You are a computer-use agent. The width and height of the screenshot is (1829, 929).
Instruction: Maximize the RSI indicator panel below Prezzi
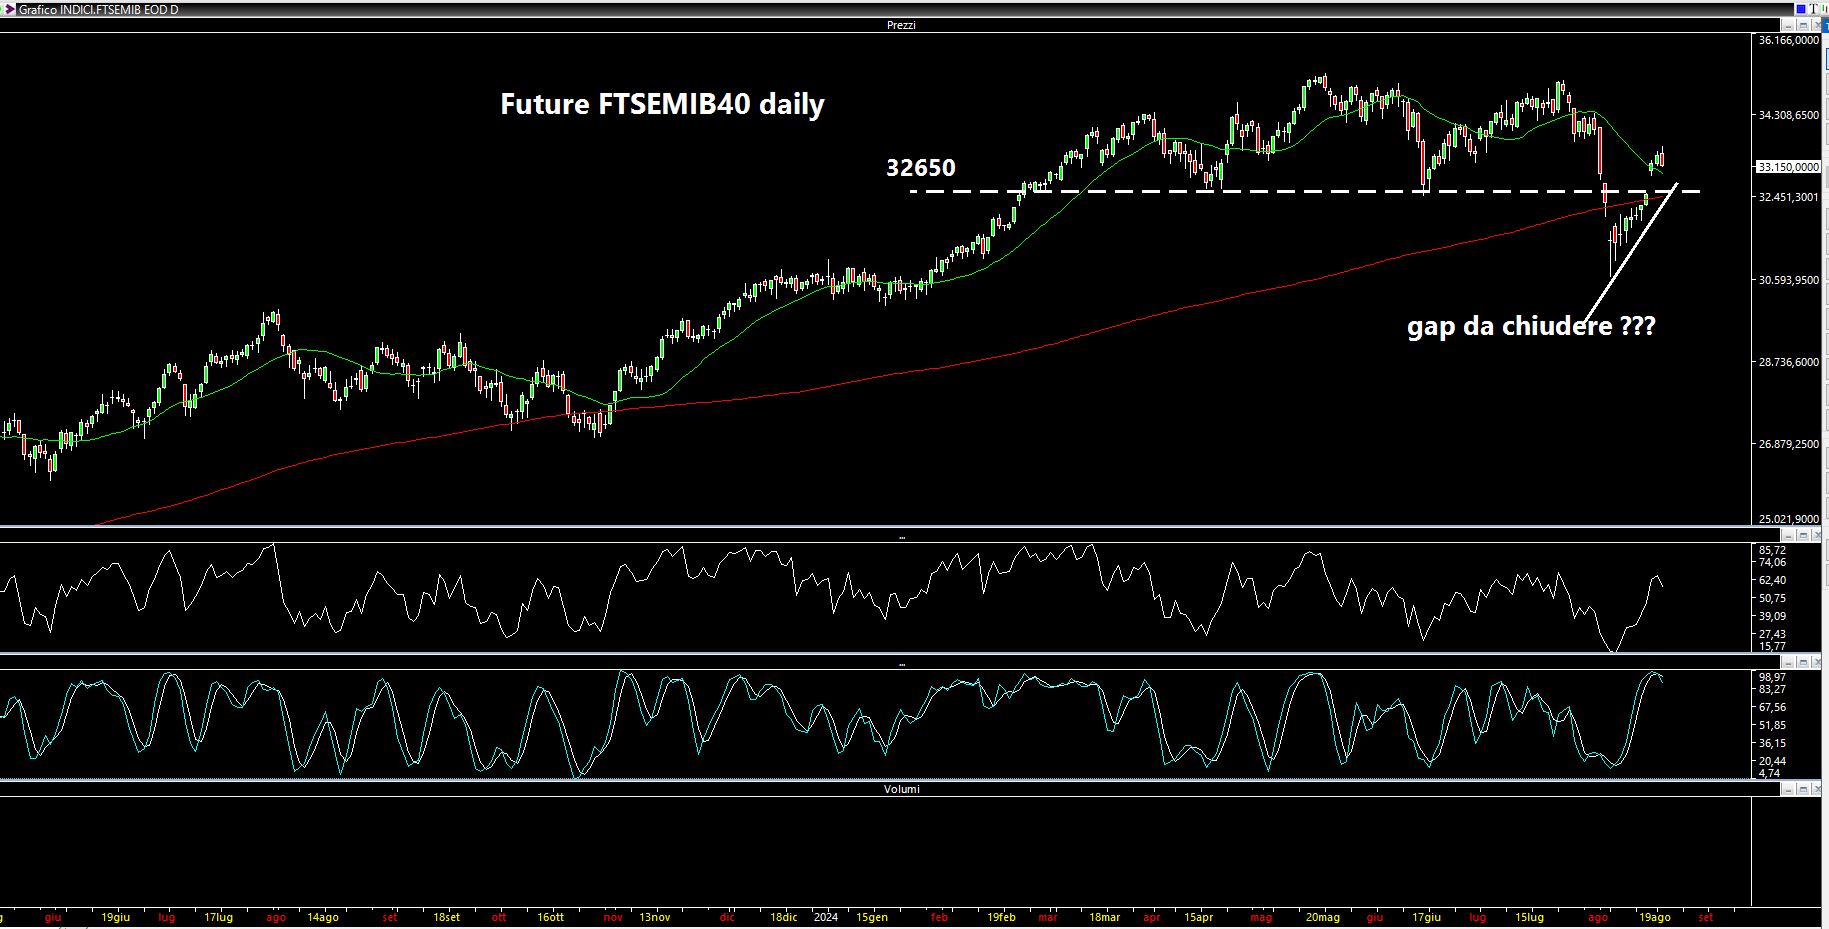(x=1803, y=535)
